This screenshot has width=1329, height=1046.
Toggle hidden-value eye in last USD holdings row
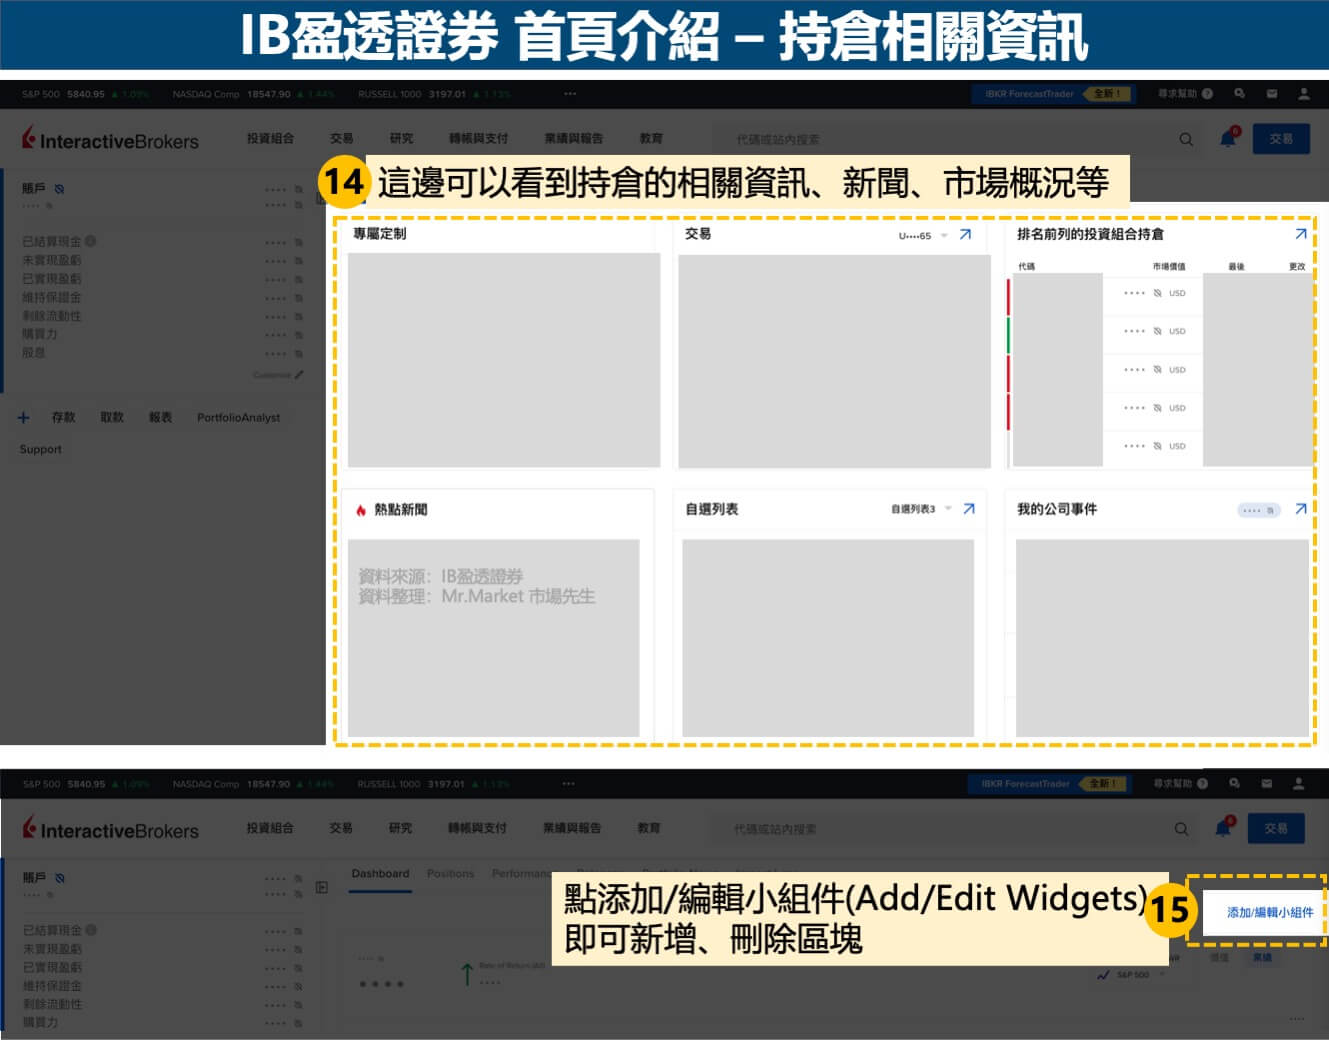(1157, 446)
